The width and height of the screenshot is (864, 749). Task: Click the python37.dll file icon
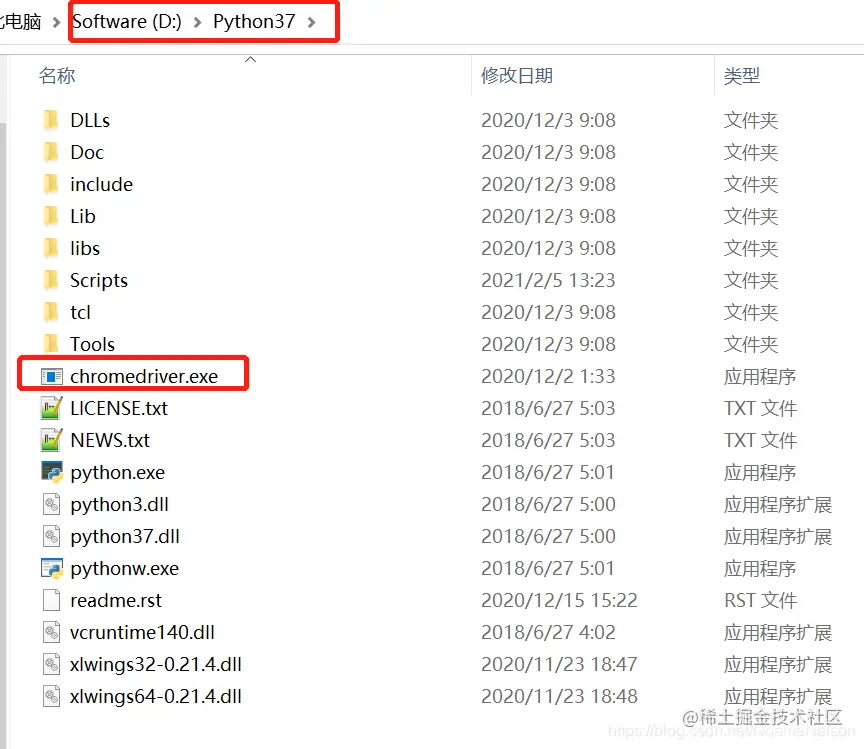(x=51, y=536)
